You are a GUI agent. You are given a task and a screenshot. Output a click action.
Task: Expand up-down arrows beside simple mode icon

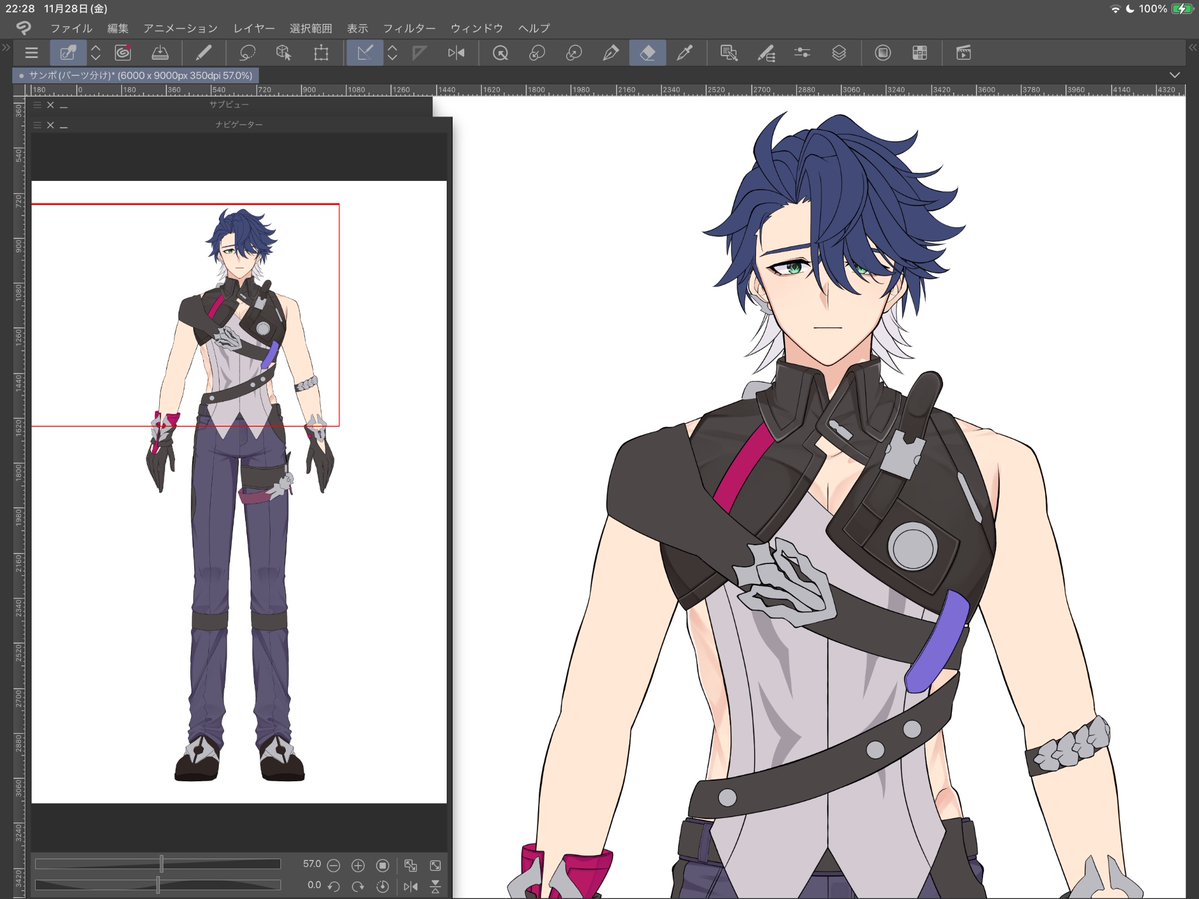pos(96,53)
